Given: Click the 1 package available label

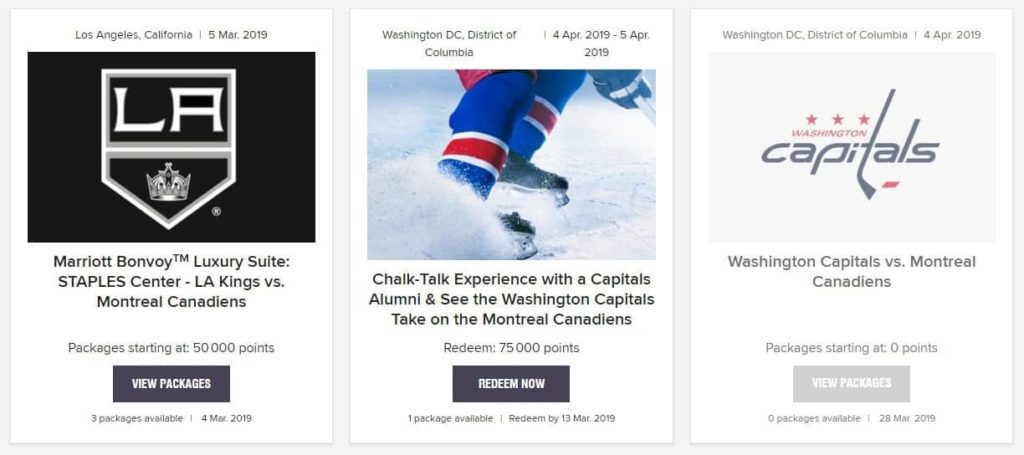Looking at the screenshot, I should pyautogui.click(x=450, y=418).
